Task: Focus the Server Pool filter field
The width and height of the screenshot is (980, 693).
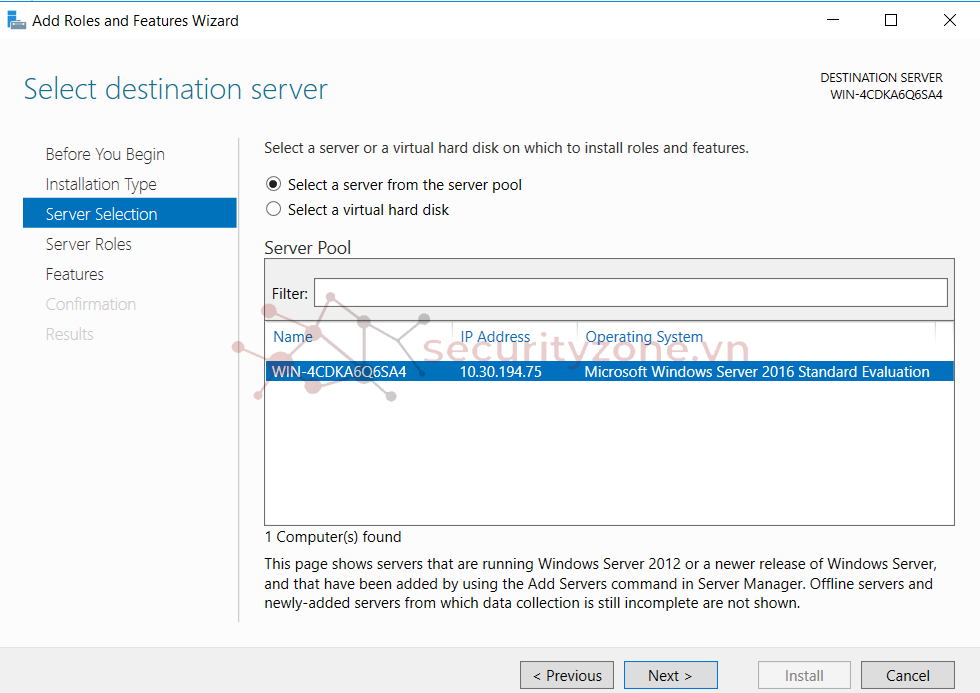Action: [631, 292]
